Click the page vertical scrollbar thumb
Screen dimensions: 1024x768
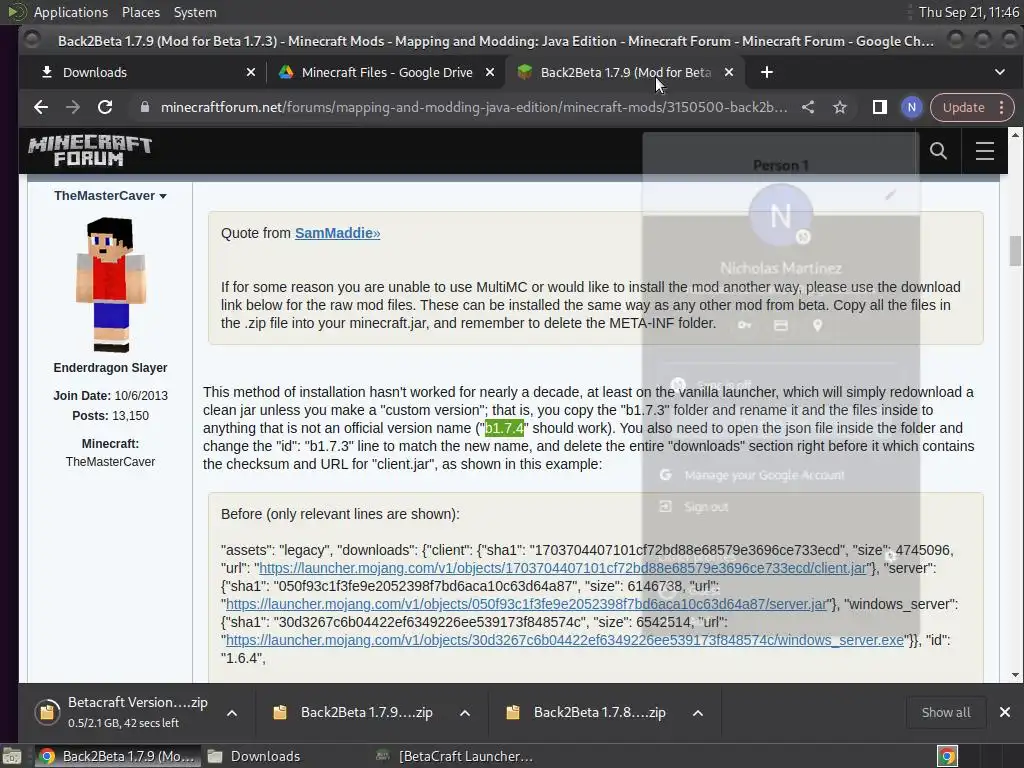1014,251
